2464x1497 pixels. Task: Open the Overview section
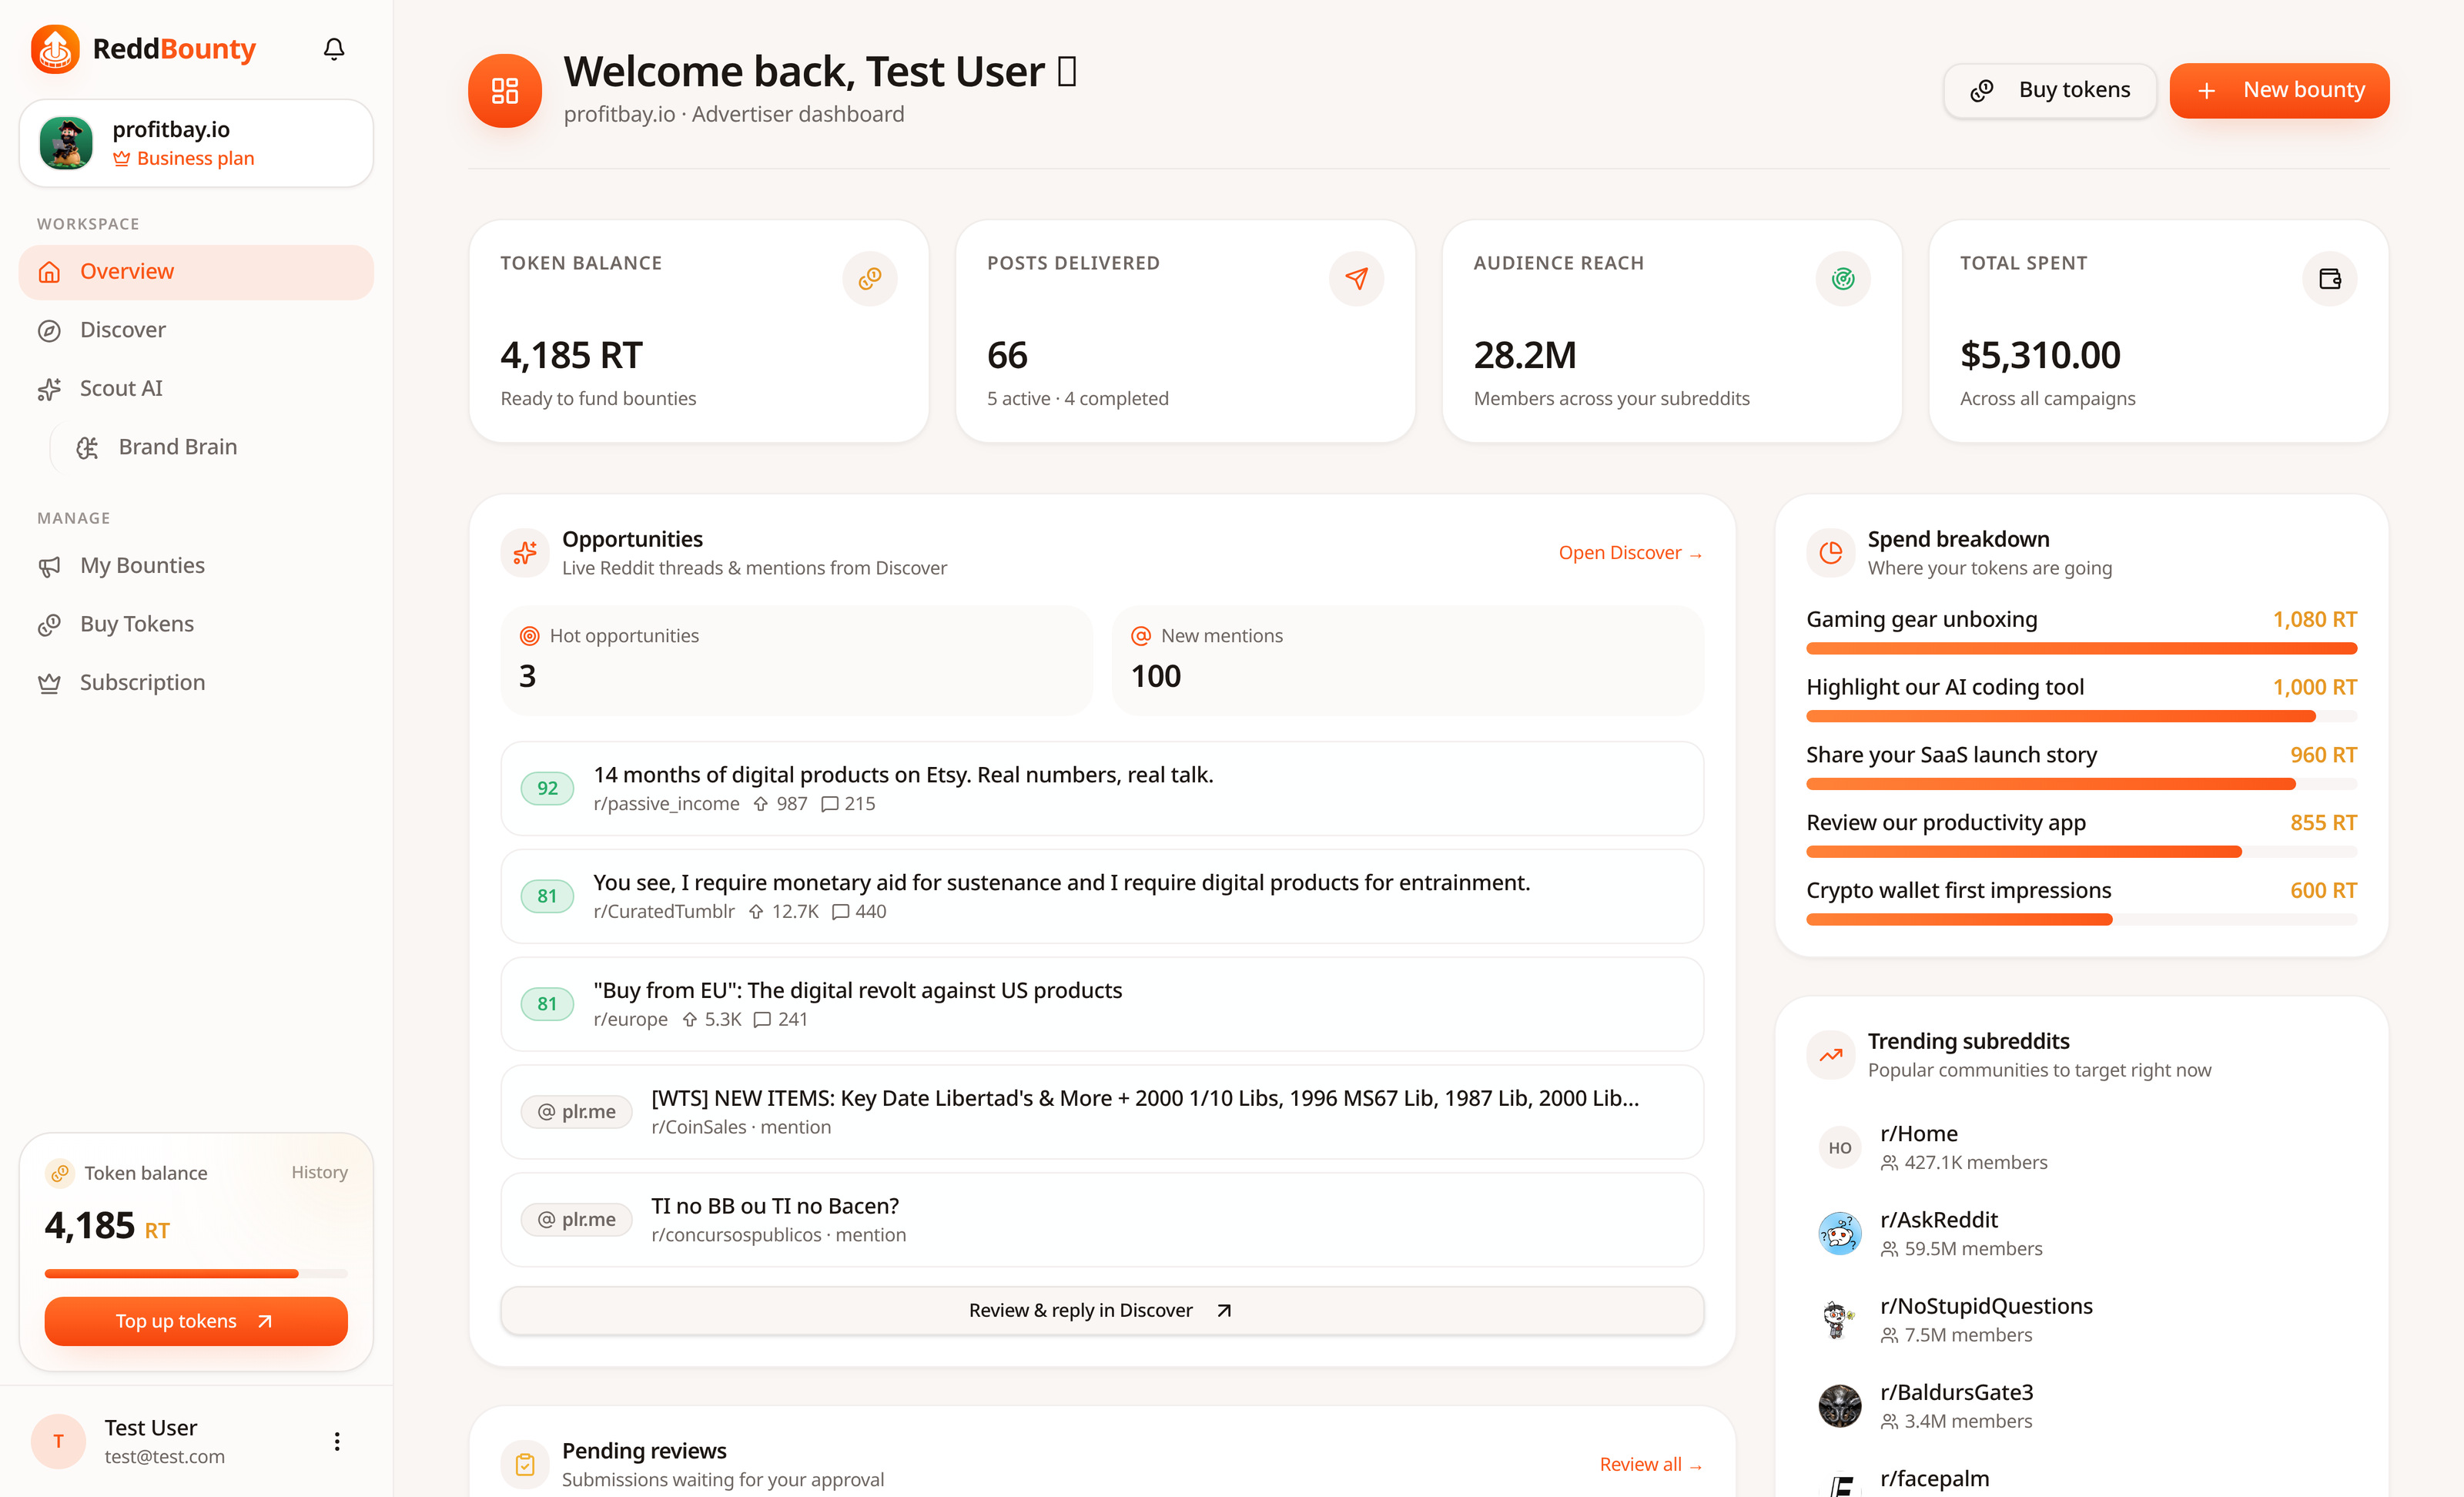click(196, 272)
